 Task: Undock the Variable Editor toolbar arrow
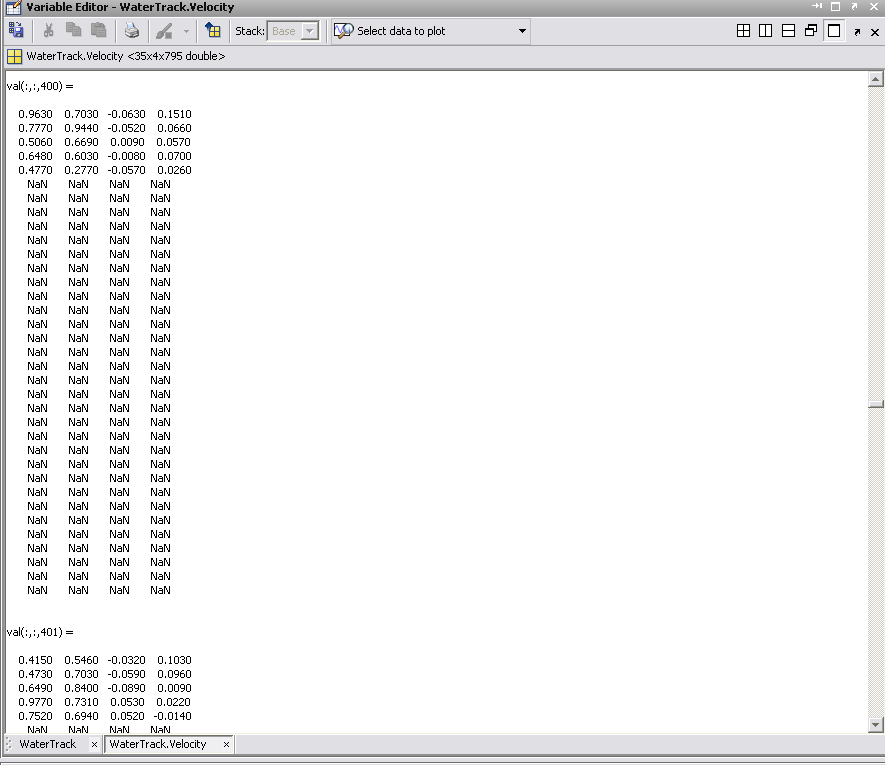coord(857,32)
